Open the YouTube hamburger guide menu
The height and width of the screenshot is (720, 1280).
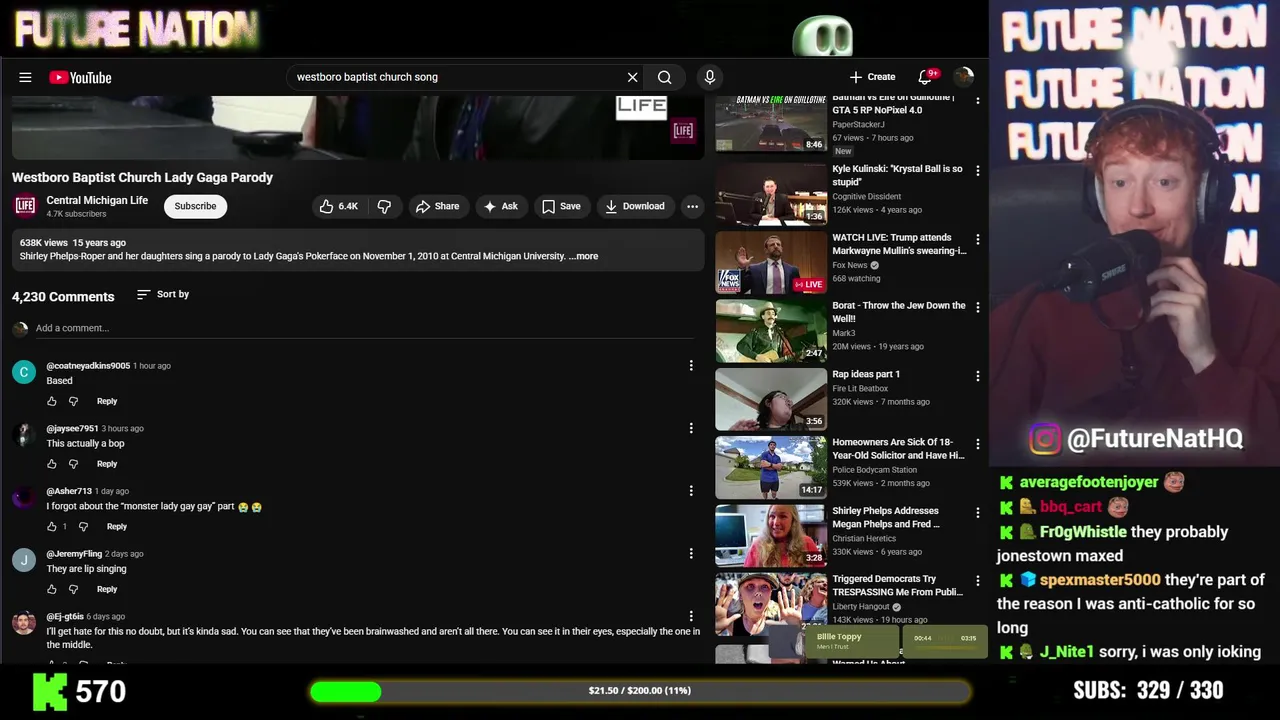(25, 77)
